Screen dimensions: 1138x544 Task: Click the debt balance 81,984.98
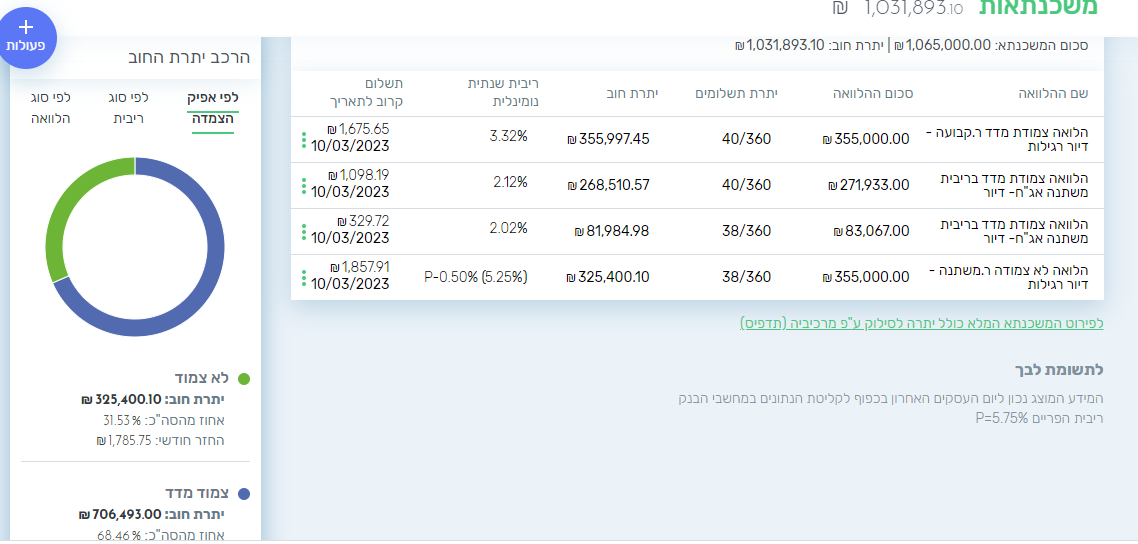611,231
